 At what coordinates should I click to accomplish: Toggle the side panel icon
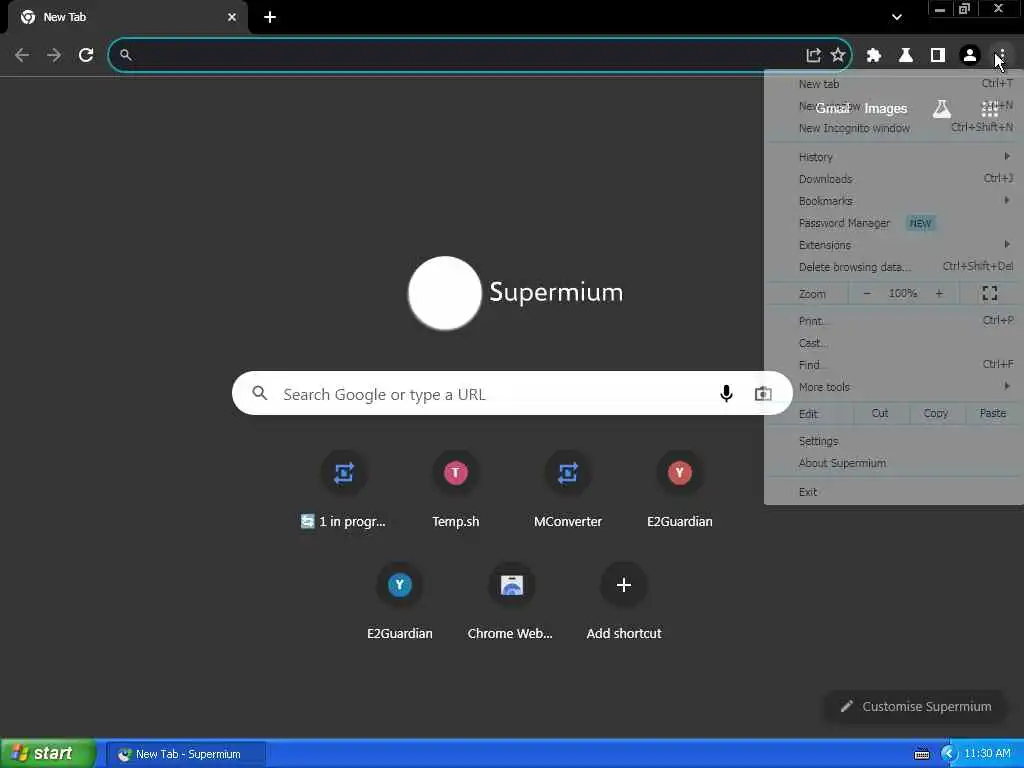click(x=938, y=56)
